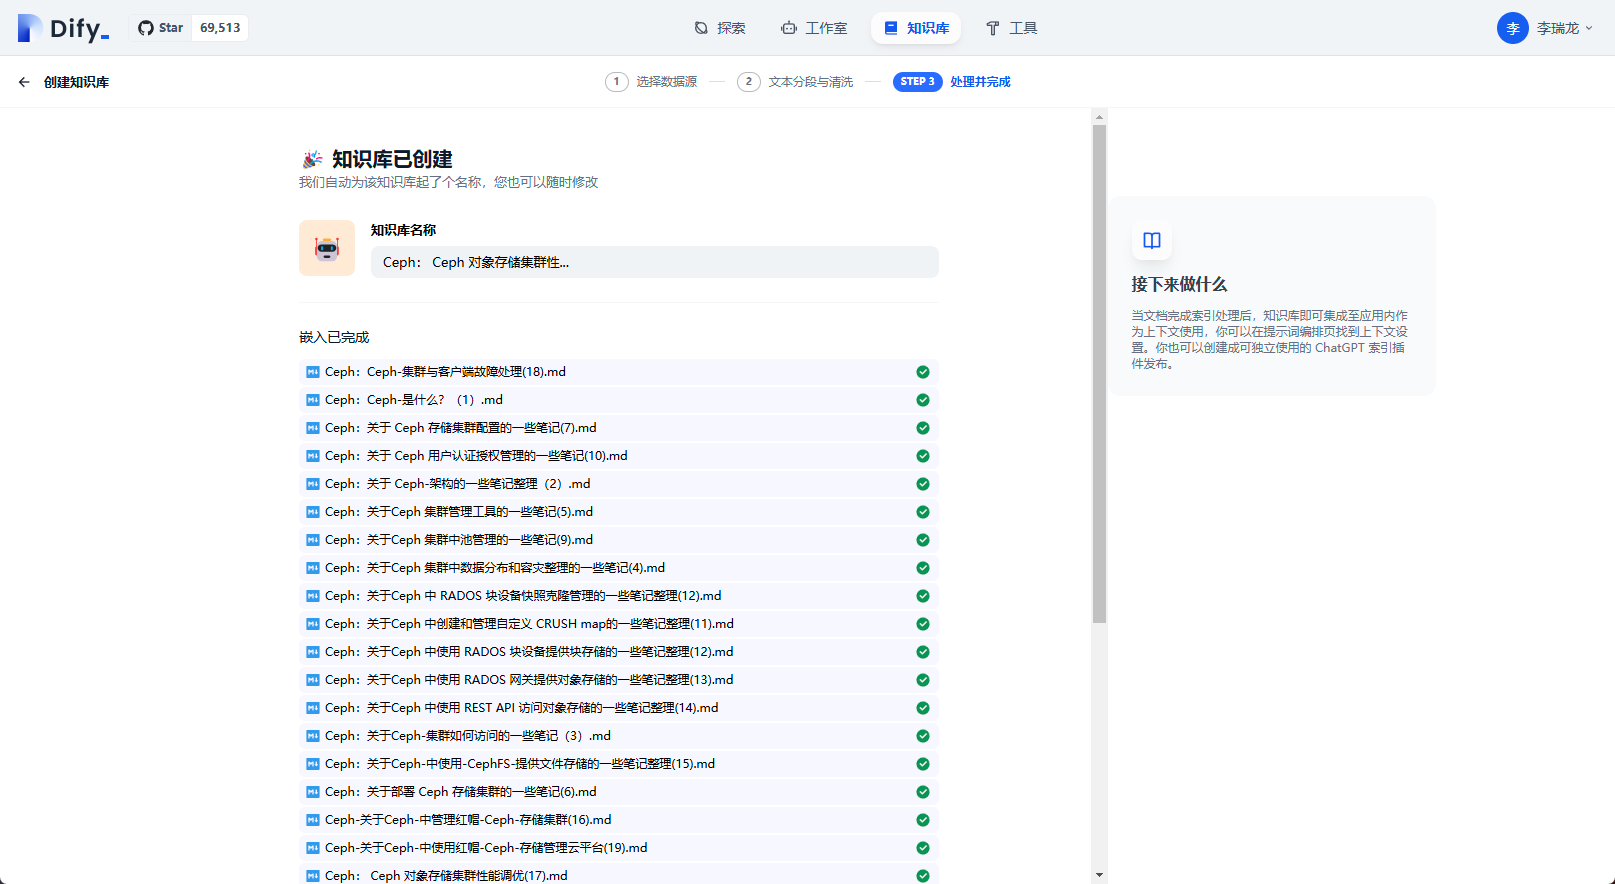Click the scrollbar down arrow

[1099, 875]
